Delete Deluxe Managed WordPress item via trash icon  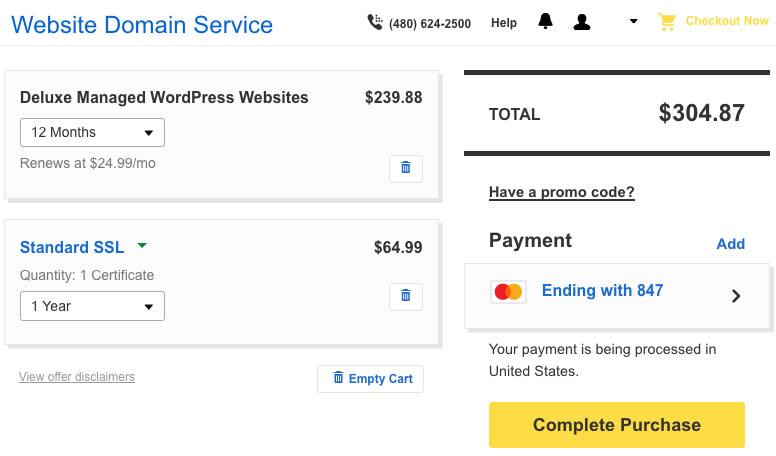[406, 168]
